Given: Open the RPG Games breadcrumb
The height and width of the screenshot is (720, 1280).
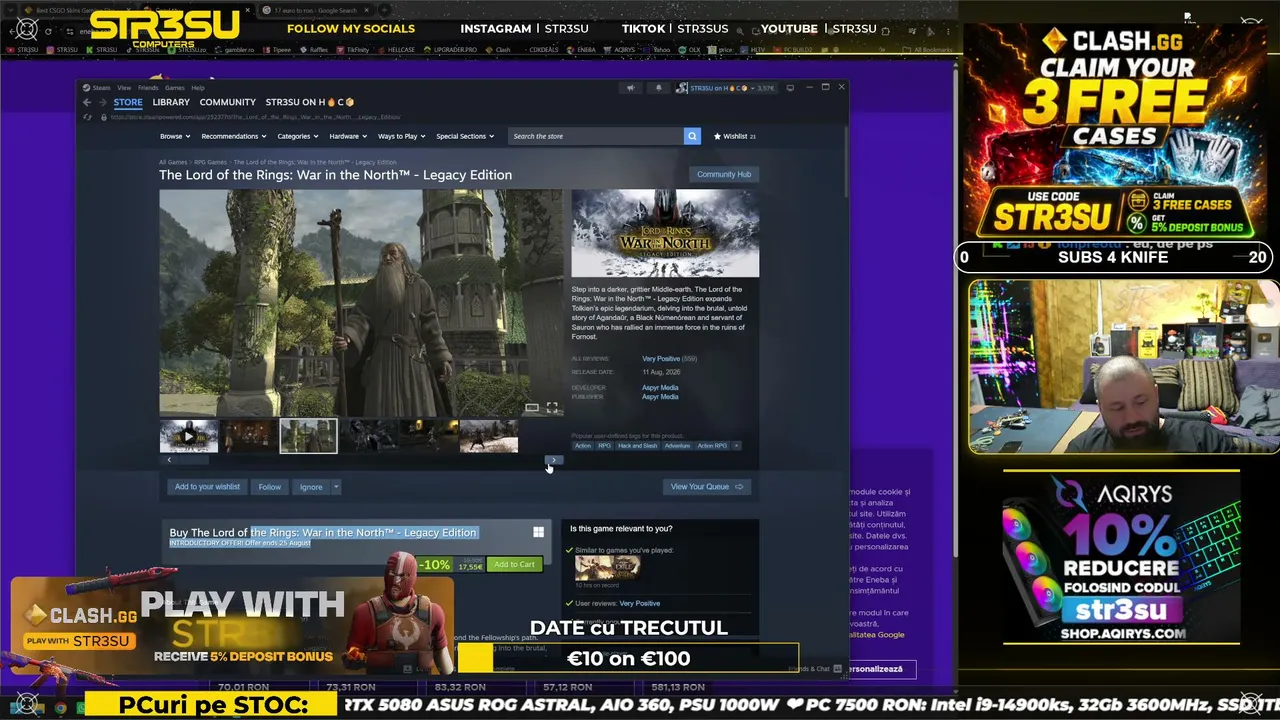Looking at the screenshot, I should click(x=210, y=162).
